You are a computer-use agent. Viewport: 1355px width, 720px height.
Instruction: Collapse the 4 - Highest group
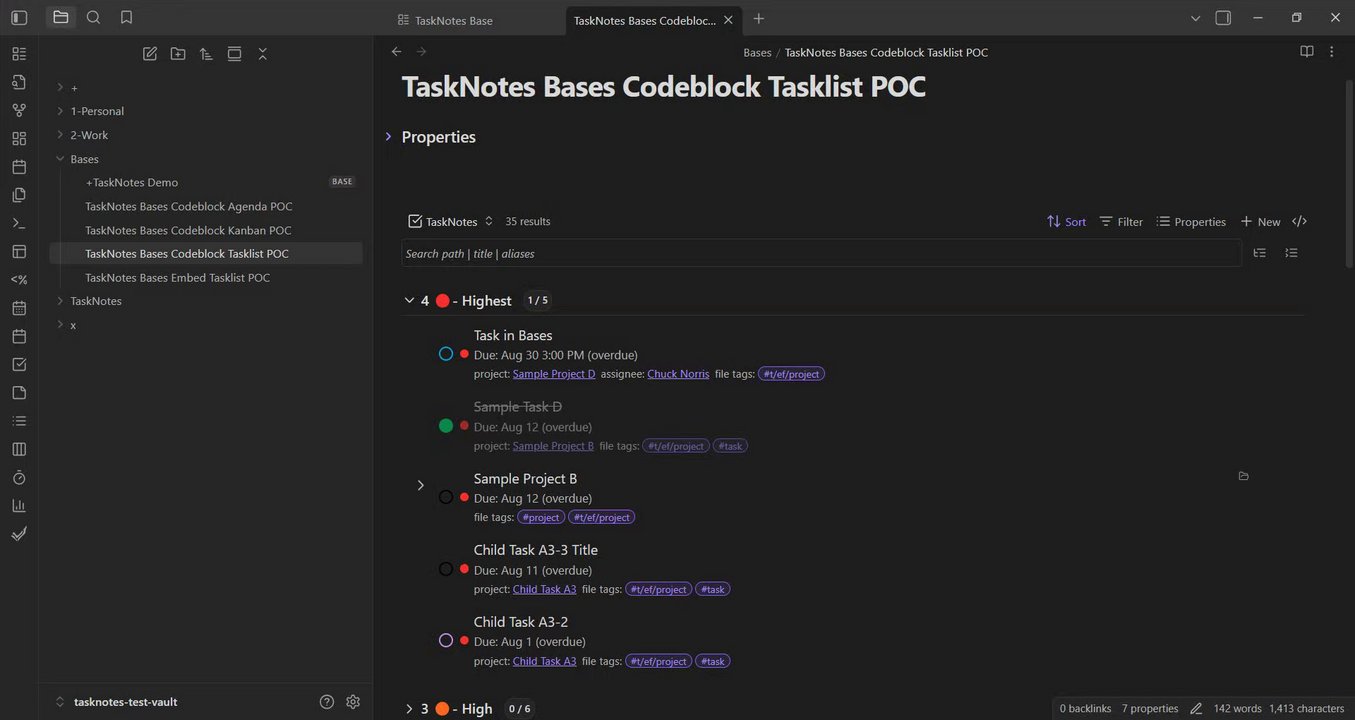pos(409,300)
